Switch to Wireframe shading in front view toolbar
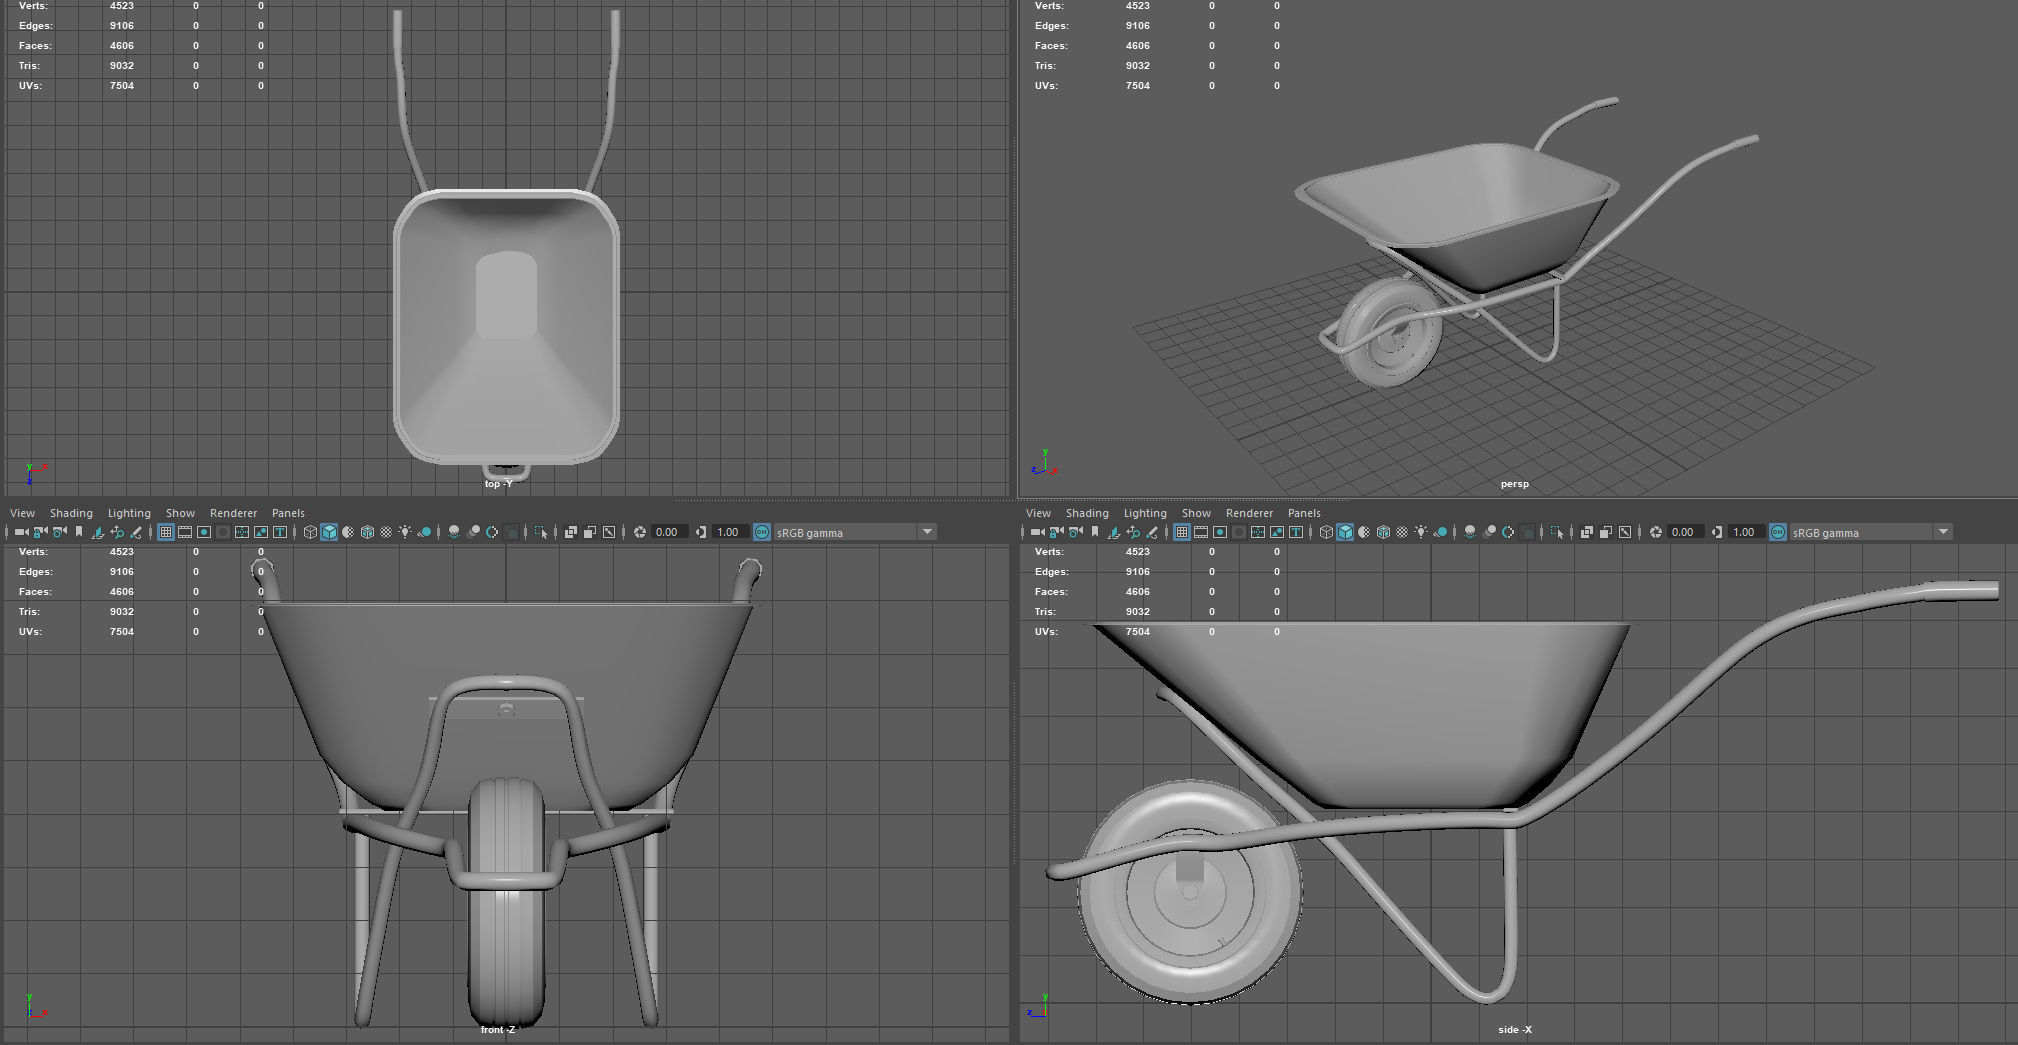The width and height of the screenshot is (2018, 1045). point(310,532)
